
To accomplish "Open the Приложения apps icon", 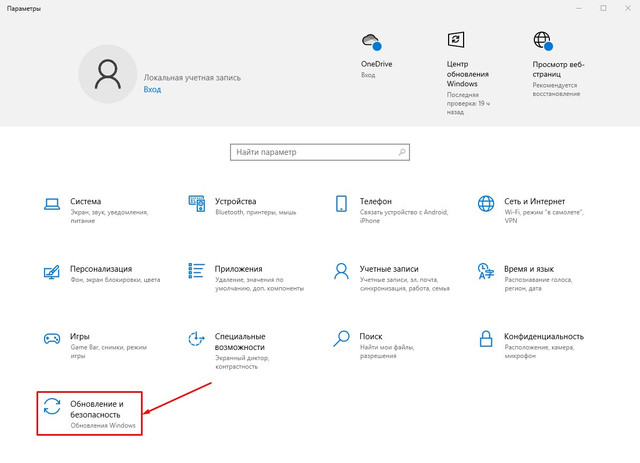I will click(197, 272).
